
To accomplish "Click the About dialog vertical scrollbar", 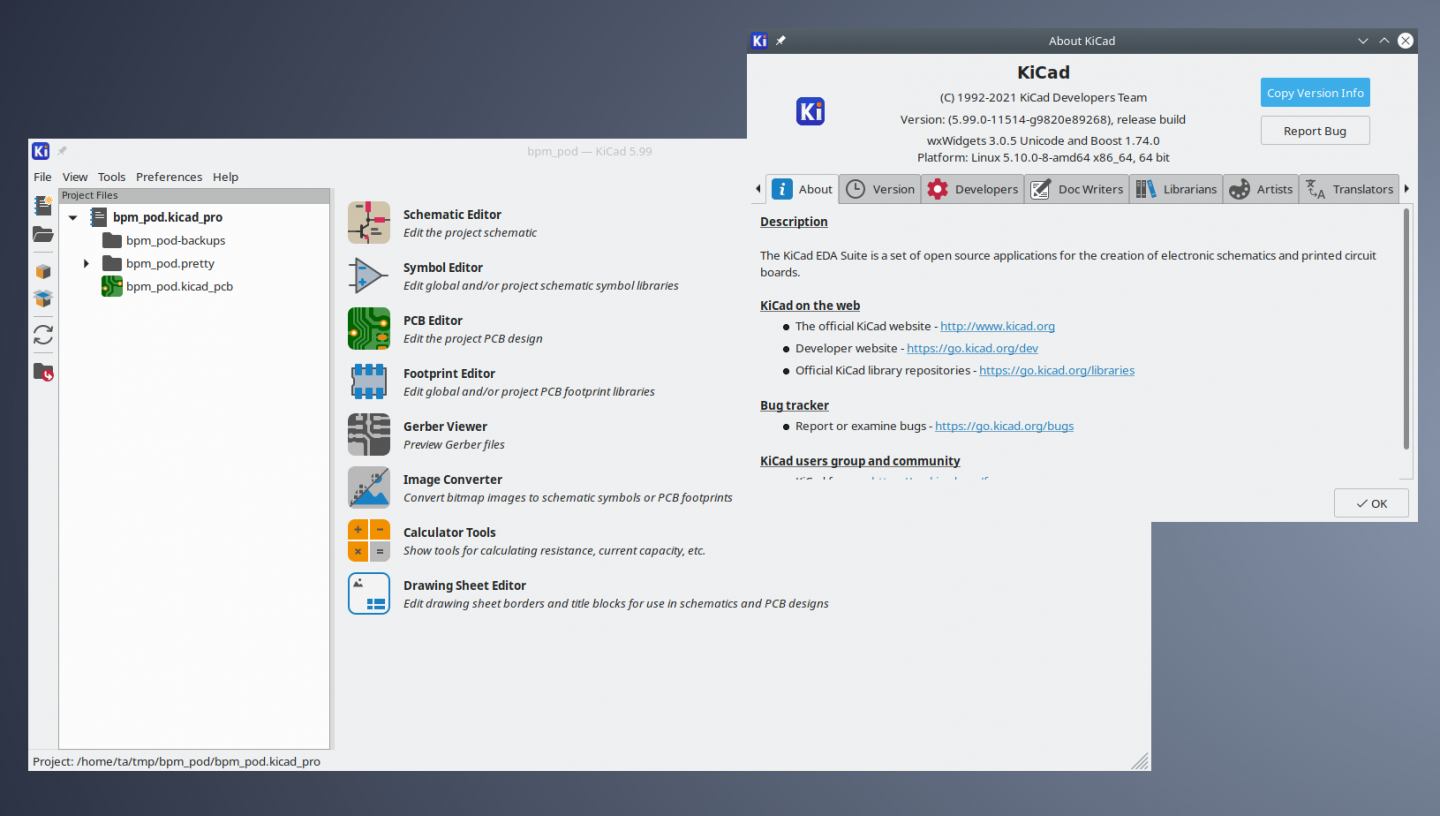I will pyautogui.click(x=1407, y=328).
